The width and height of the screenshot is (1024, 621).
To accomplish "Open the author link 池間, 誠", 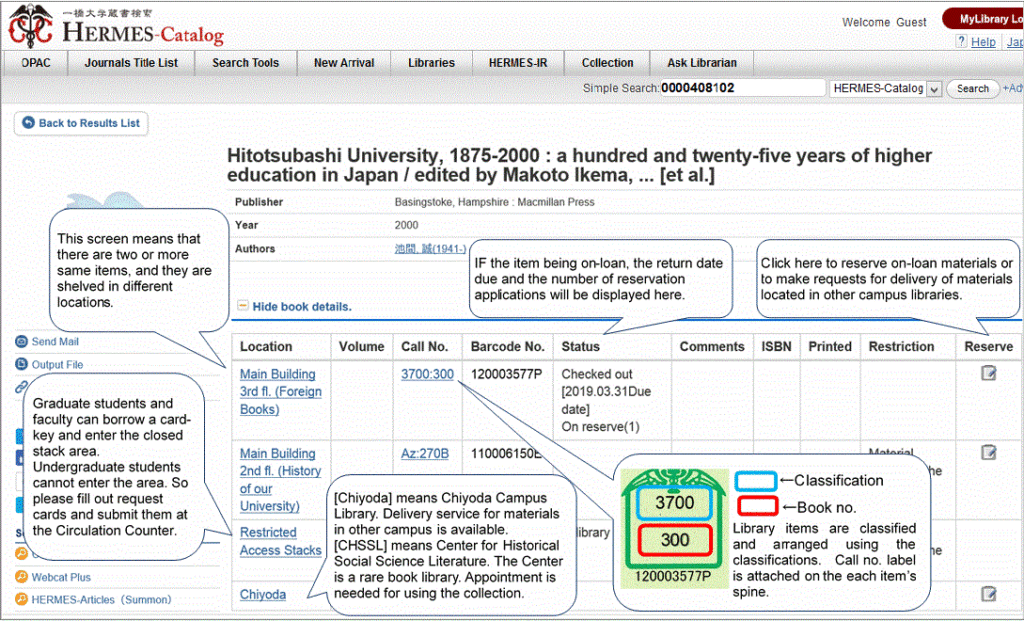I will [x=430, y=249].
